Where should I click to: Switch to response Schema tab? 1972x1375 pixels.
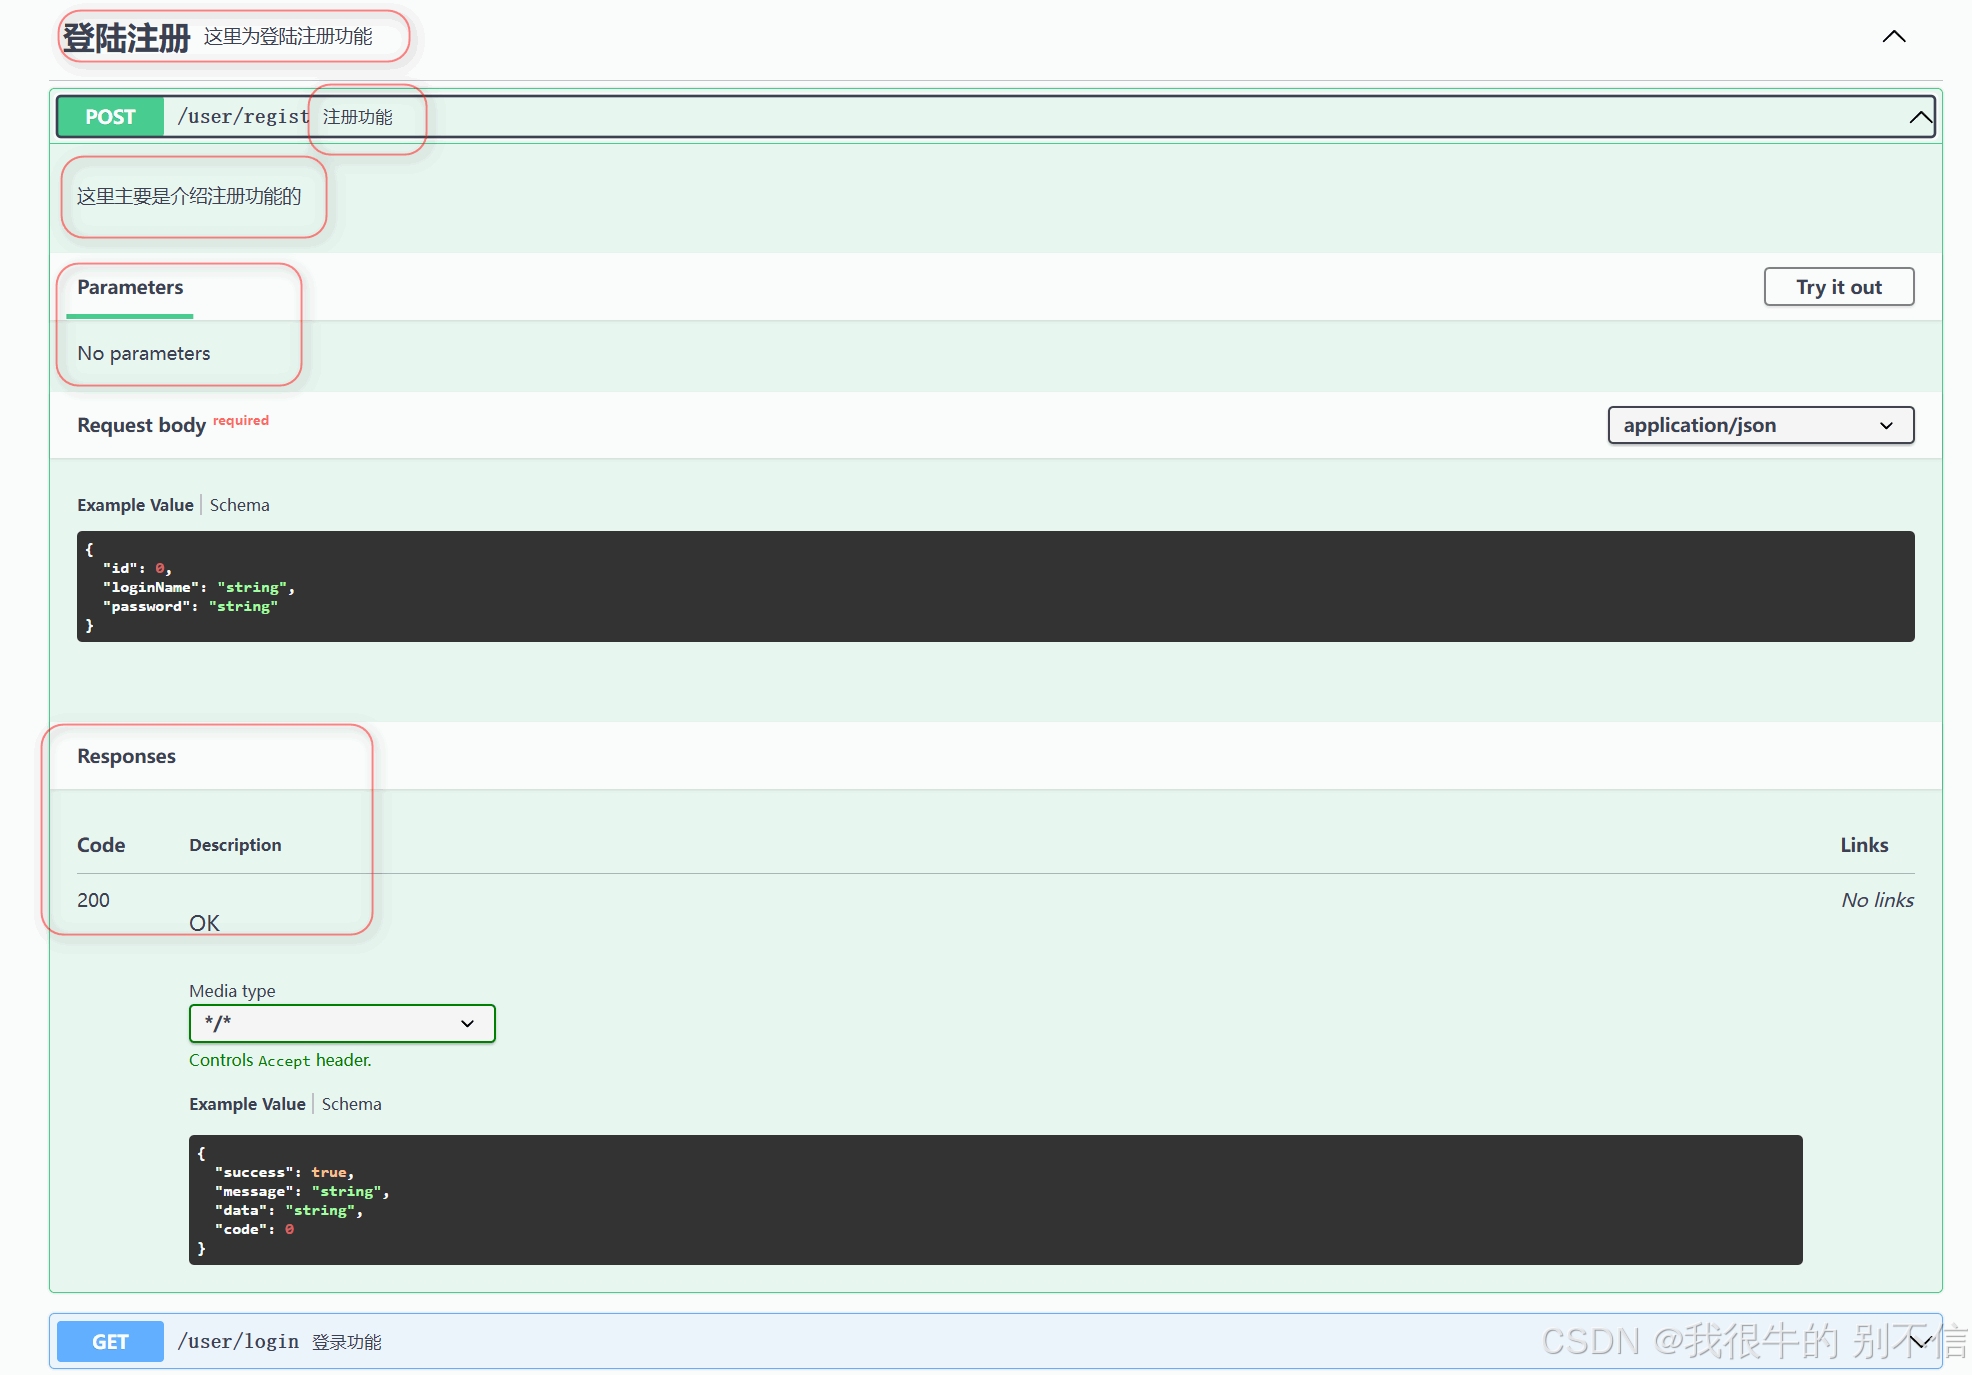pyautogui.click(x=351, y=1104)
